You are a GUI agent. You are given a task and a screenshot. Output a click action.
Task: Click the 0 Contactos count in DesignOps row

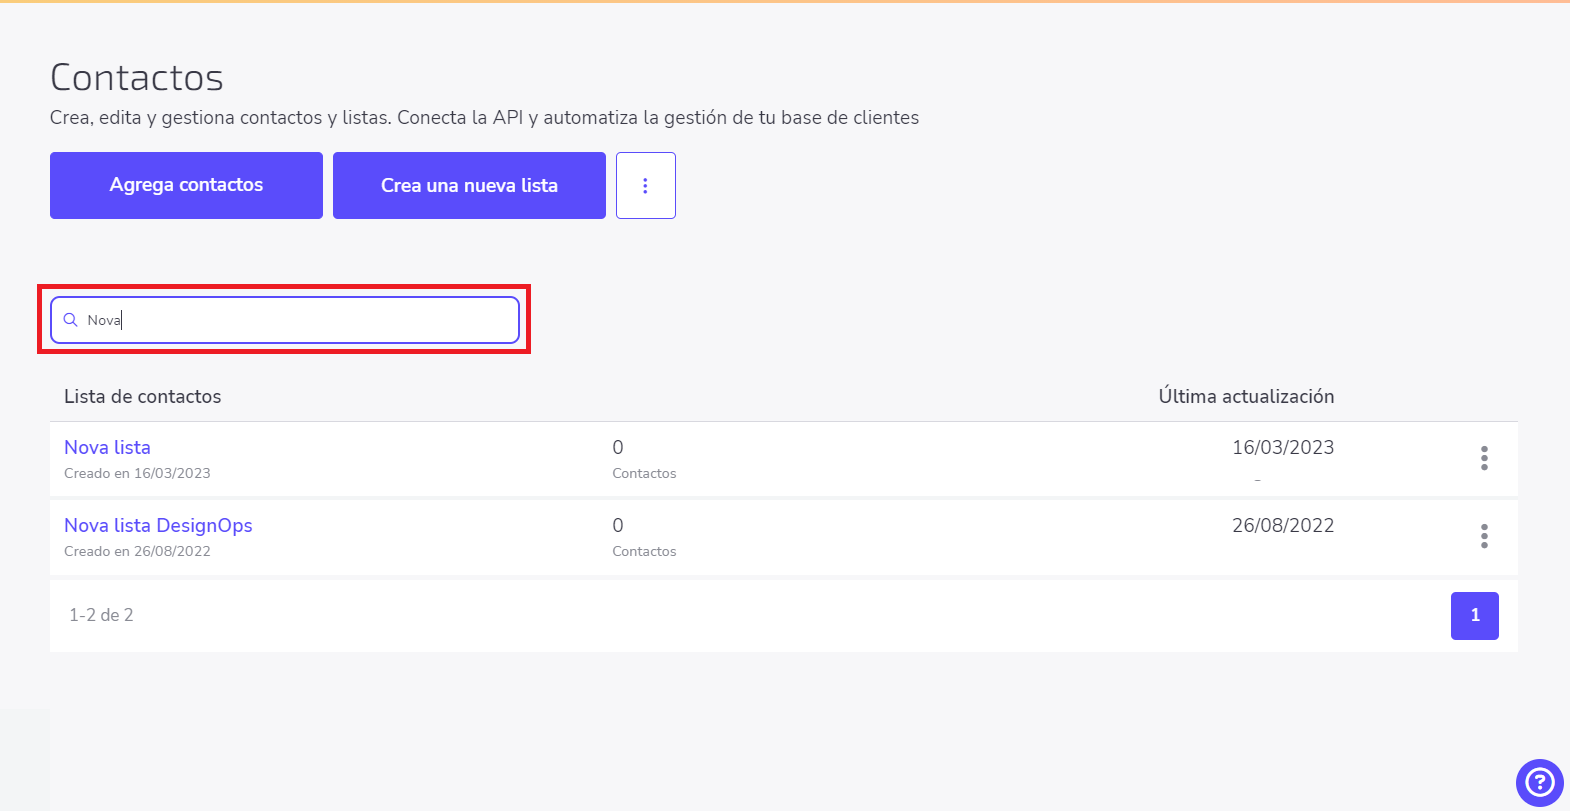(644, 537)
